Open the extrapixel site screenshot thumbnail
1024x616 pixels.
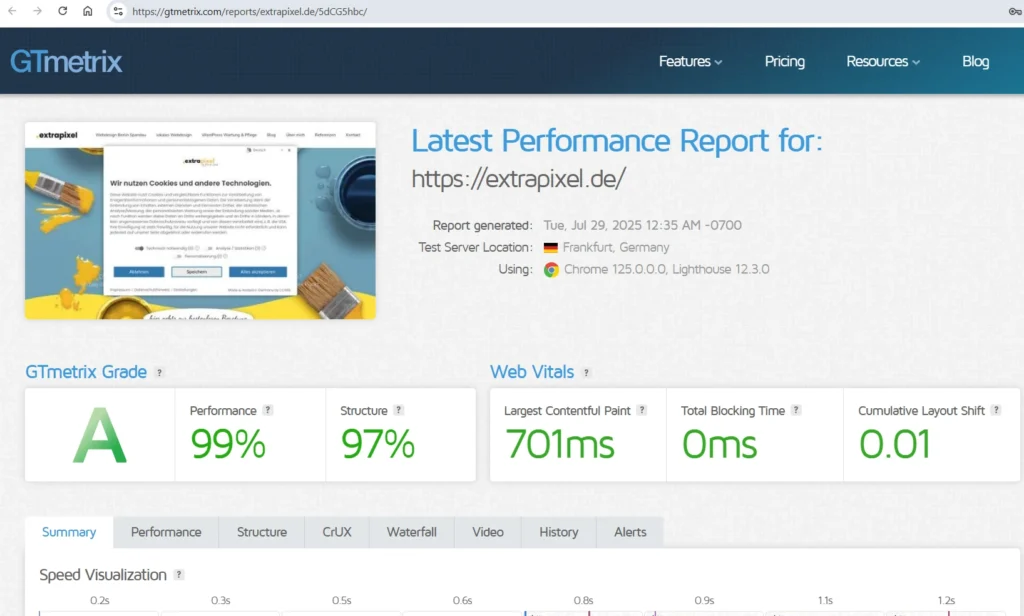pyautogui.click(x=200, y=220)
